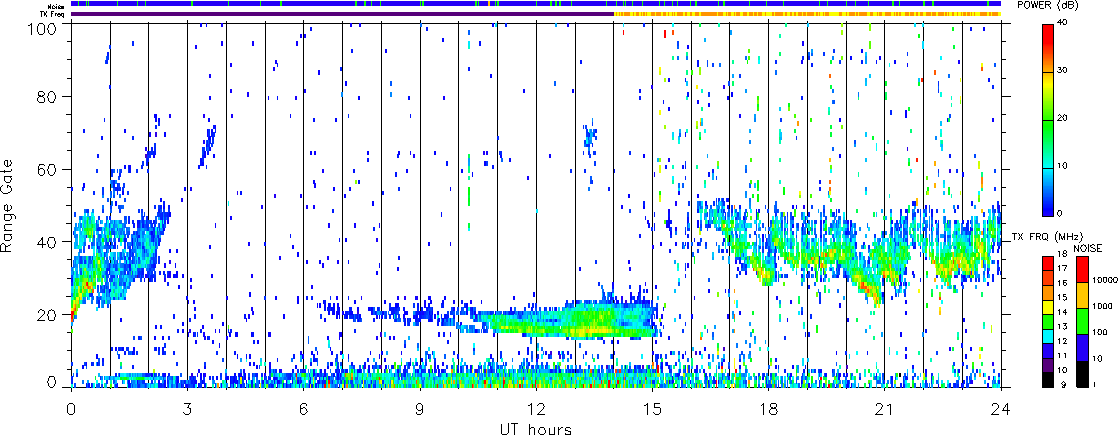Pick the red segment of the POWER color bar
The width and height of the screenshot is (1118, 435).
click(1047, 36)
